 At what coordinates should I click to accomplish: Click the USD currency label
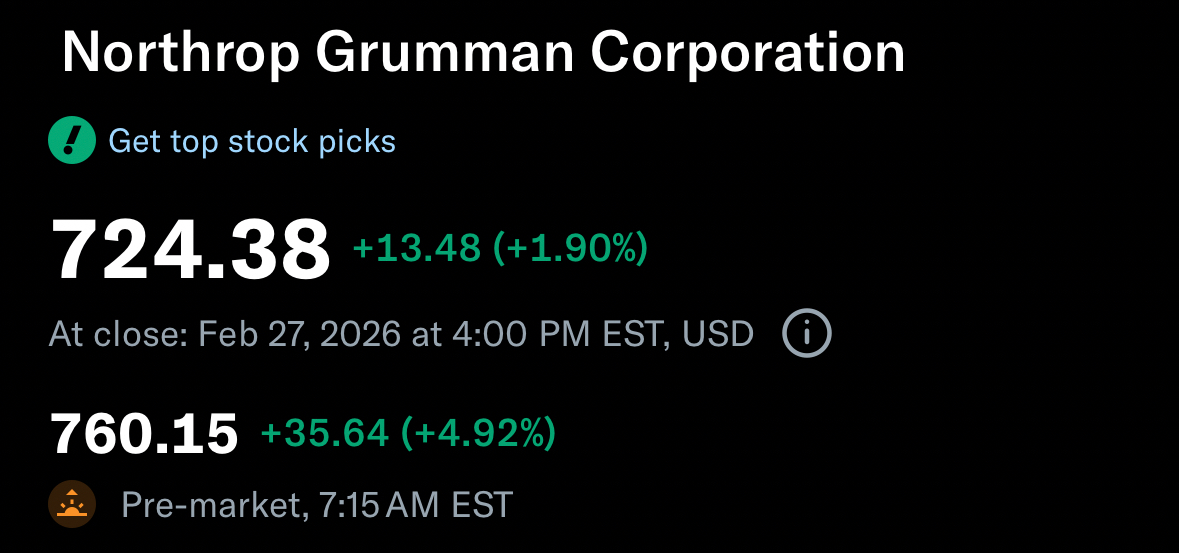(x=717, y=333)
